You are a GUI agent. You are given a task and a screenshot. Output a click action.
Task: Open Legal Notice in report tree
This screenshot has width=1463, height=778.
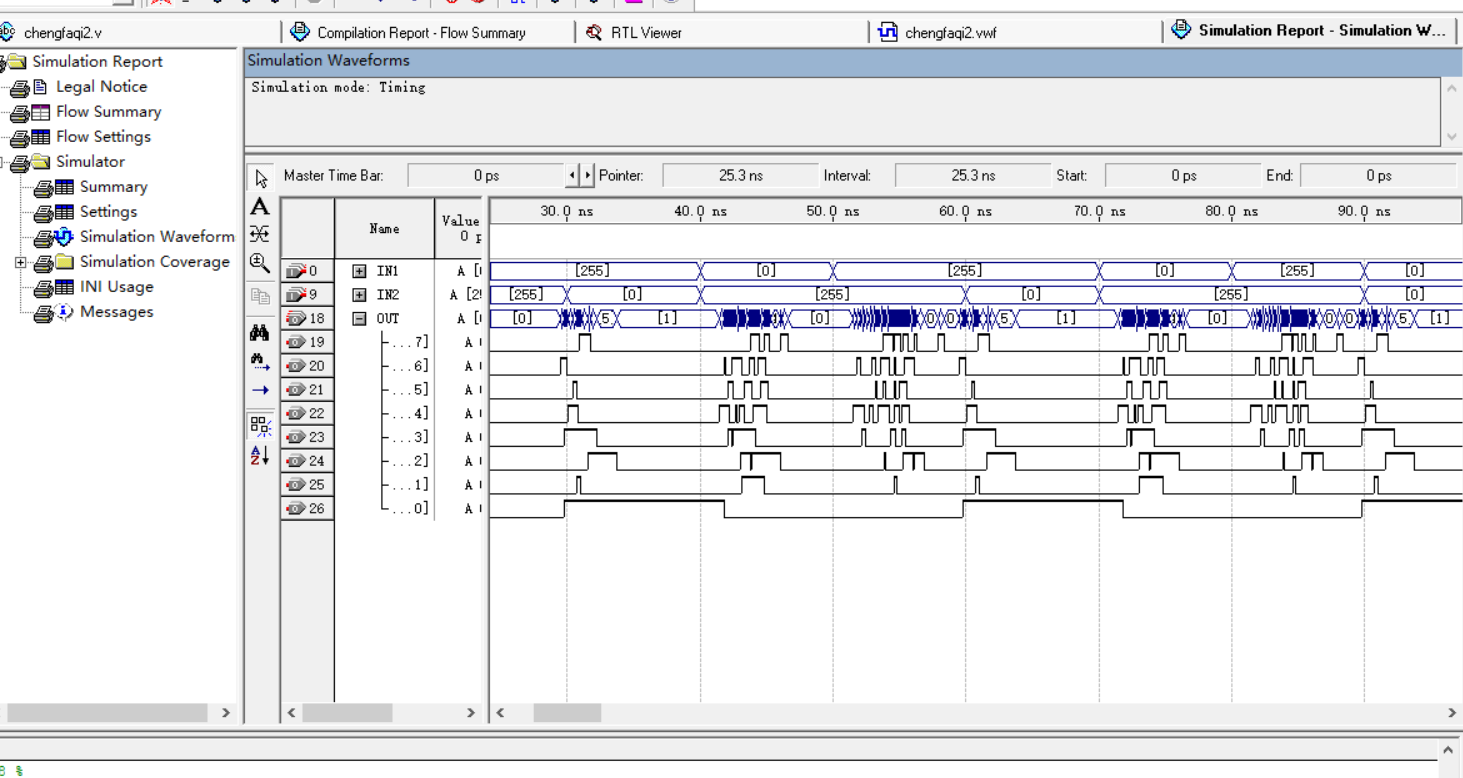(x=101, y=87)
